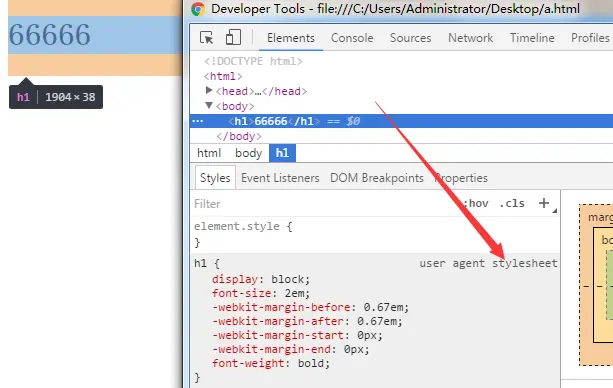613x388 pixels.
Task: Click the user agent stylesheet label
Action: 488,263
